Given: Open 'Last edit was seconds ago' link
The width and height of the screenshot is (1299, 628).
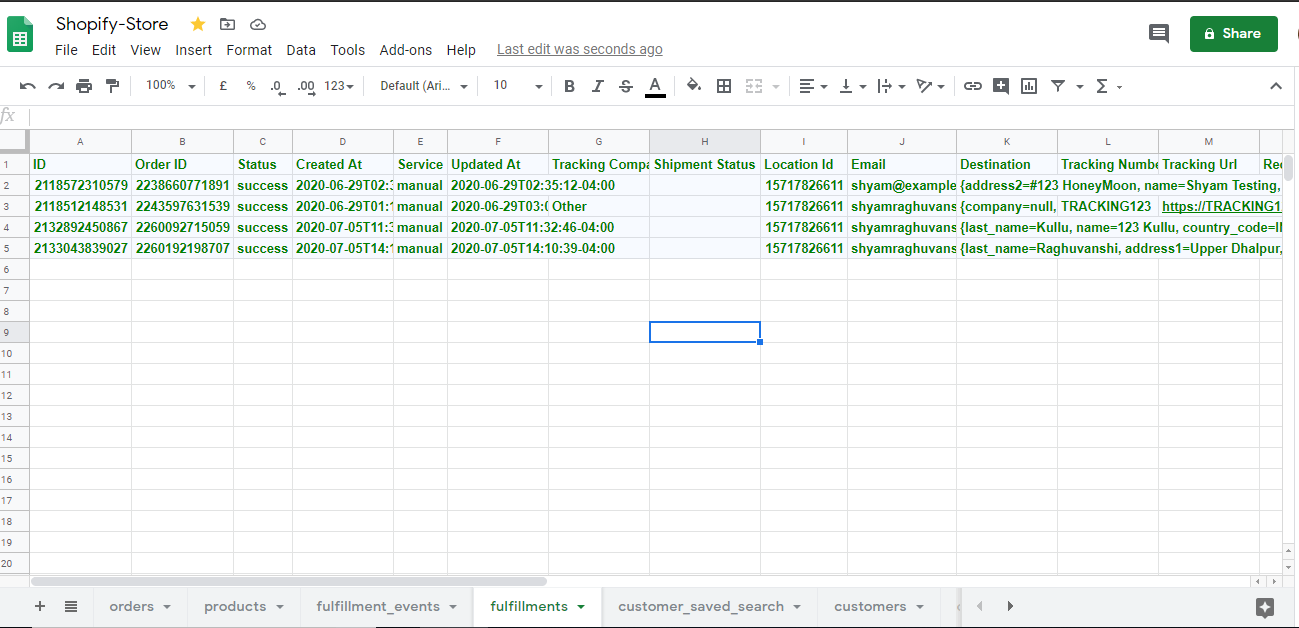Looking at the screenshot, I should coord(580,50).
